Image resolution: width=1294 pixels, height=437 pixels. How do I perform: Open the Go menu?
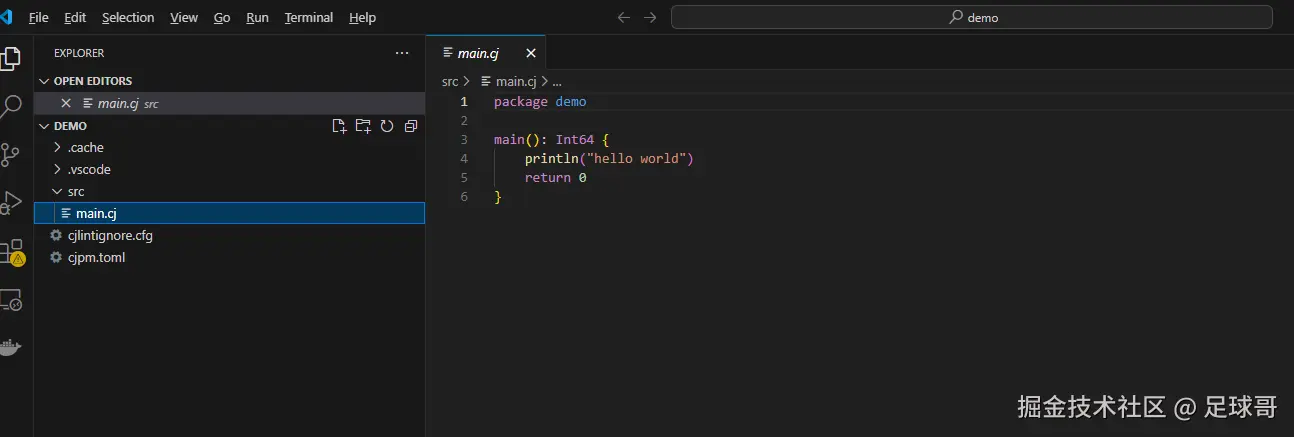[x=222, y=17]
